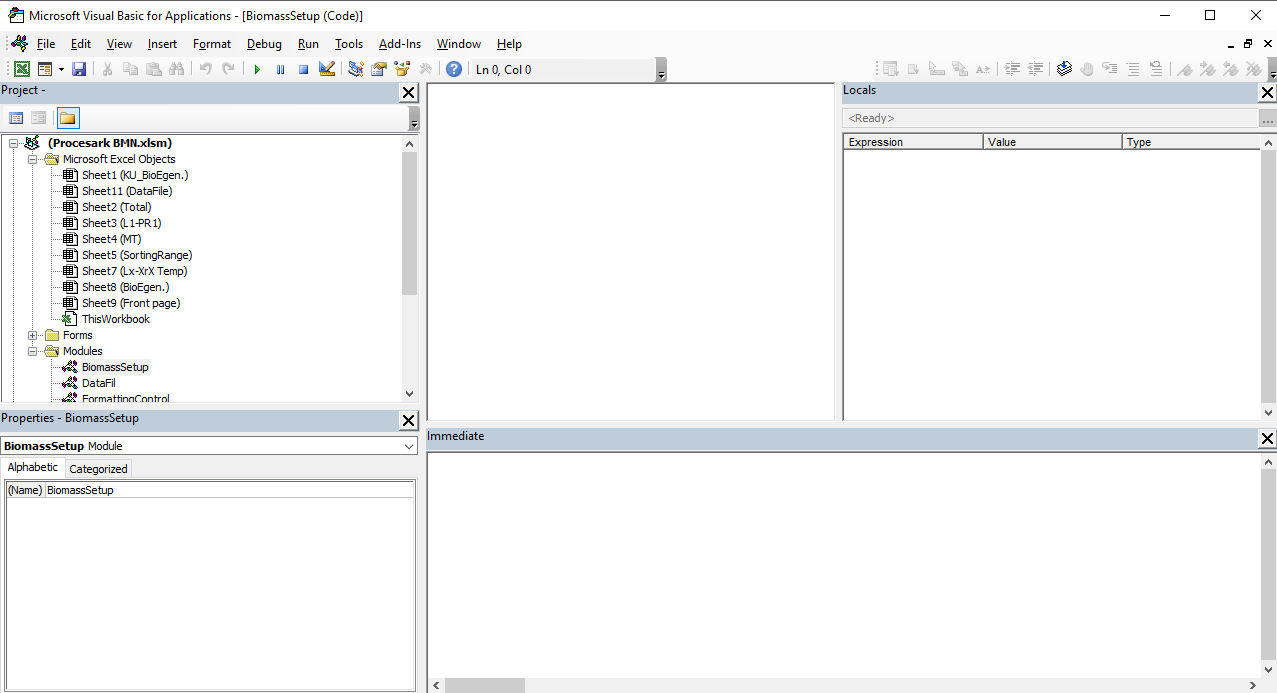Screen dimensions: 1277x693
Task: Open the Properties Window toolbar icon
Action: (x=379, y=69)
